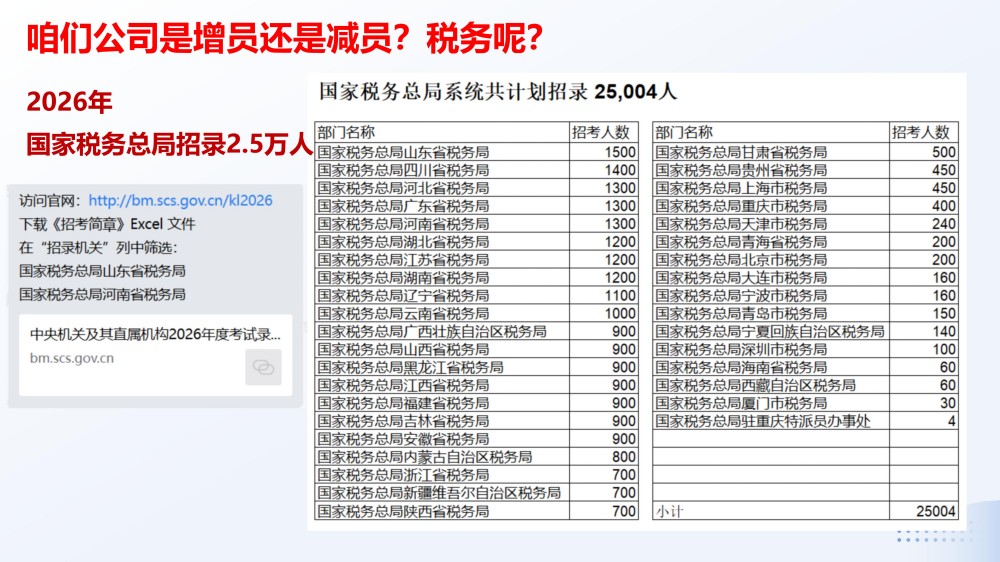
Task: Select table row 国家税务总局福建省税务局
Action: [476, 403]
